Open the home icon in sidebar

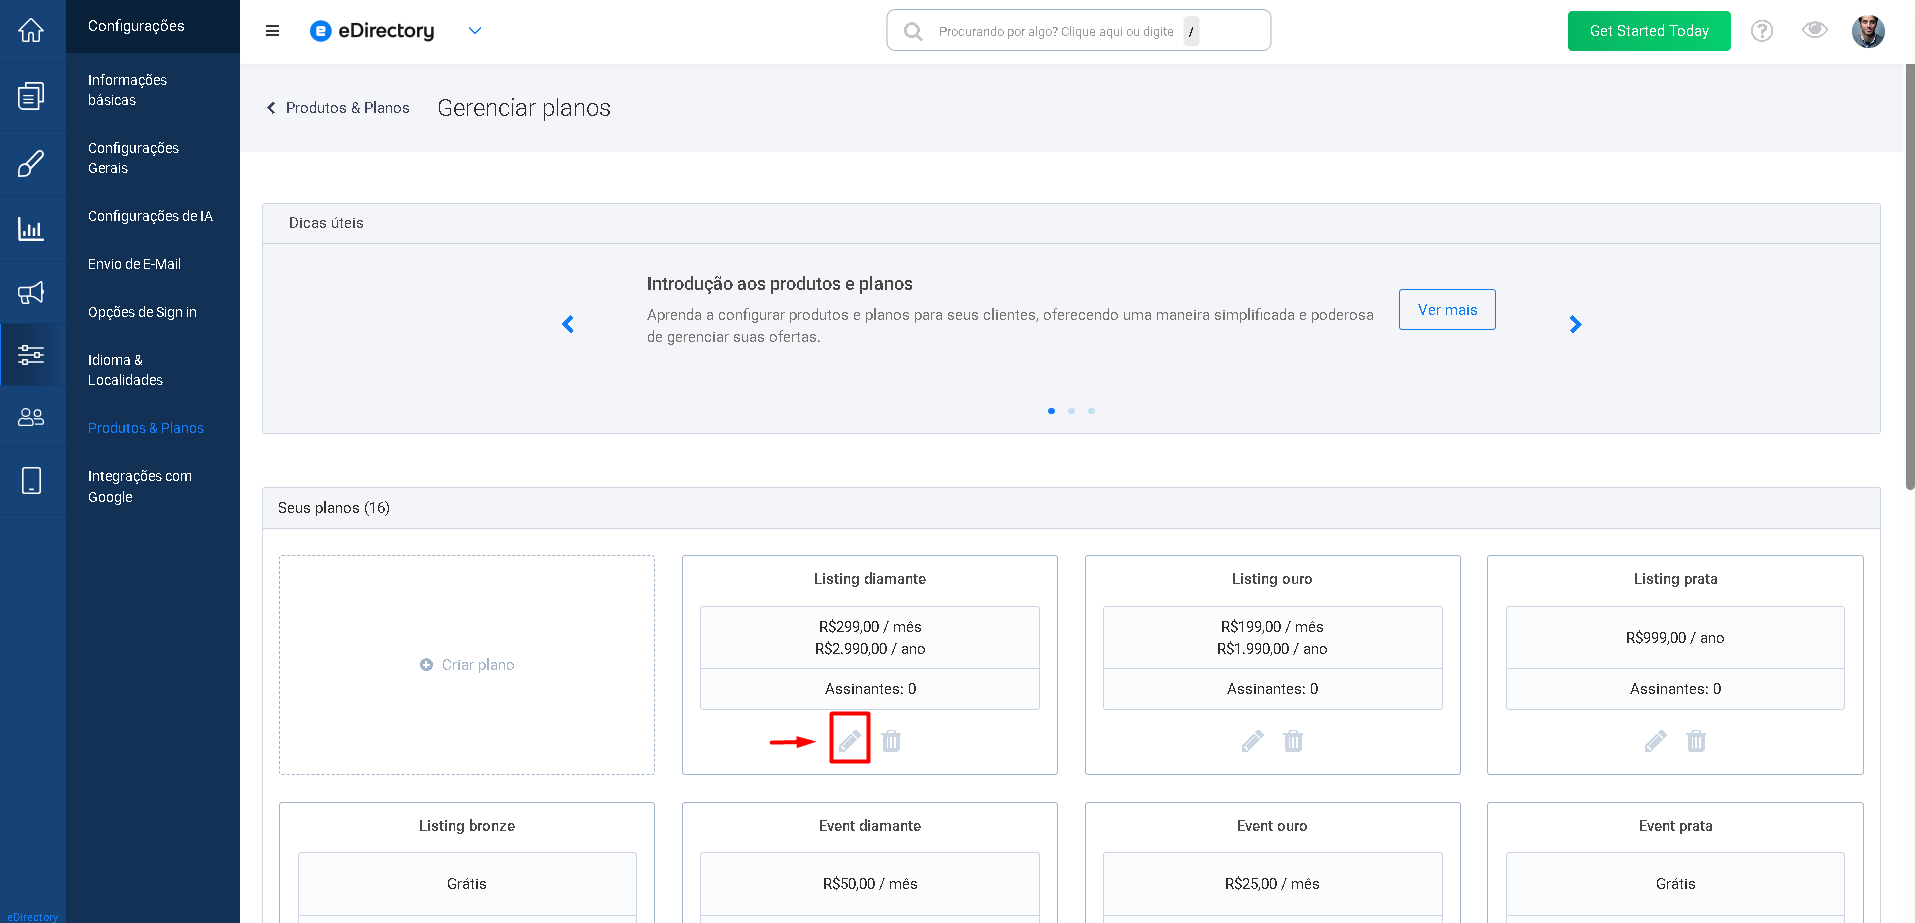[31, 31]
